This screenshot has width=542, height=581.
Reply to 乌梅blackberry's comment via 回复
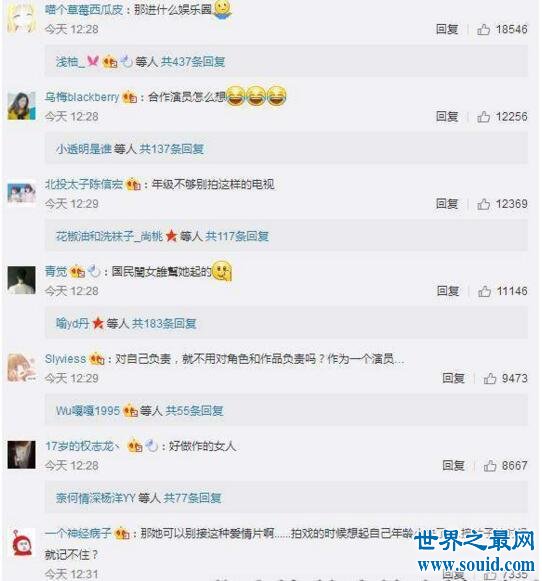[x=447, y=117]
